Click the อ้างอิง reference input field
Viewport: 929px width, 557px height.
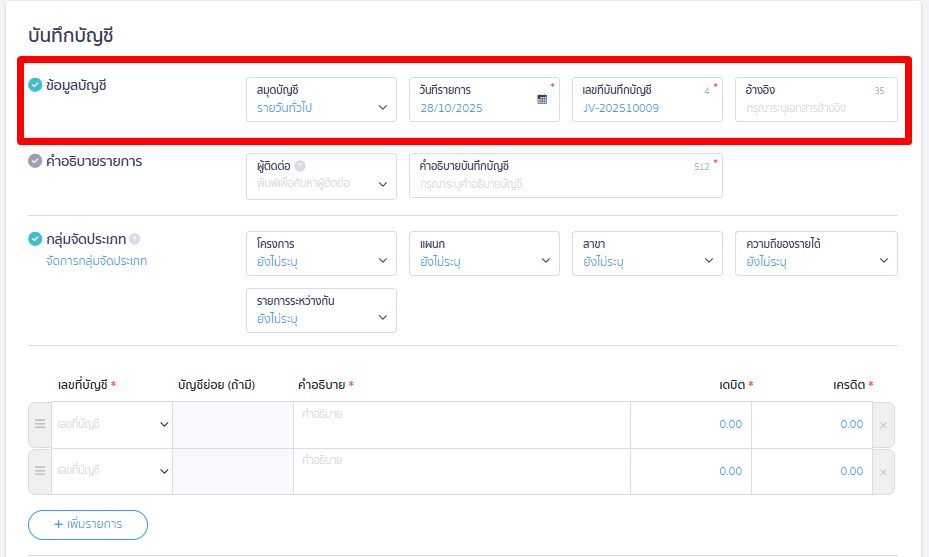coord(815,106)
